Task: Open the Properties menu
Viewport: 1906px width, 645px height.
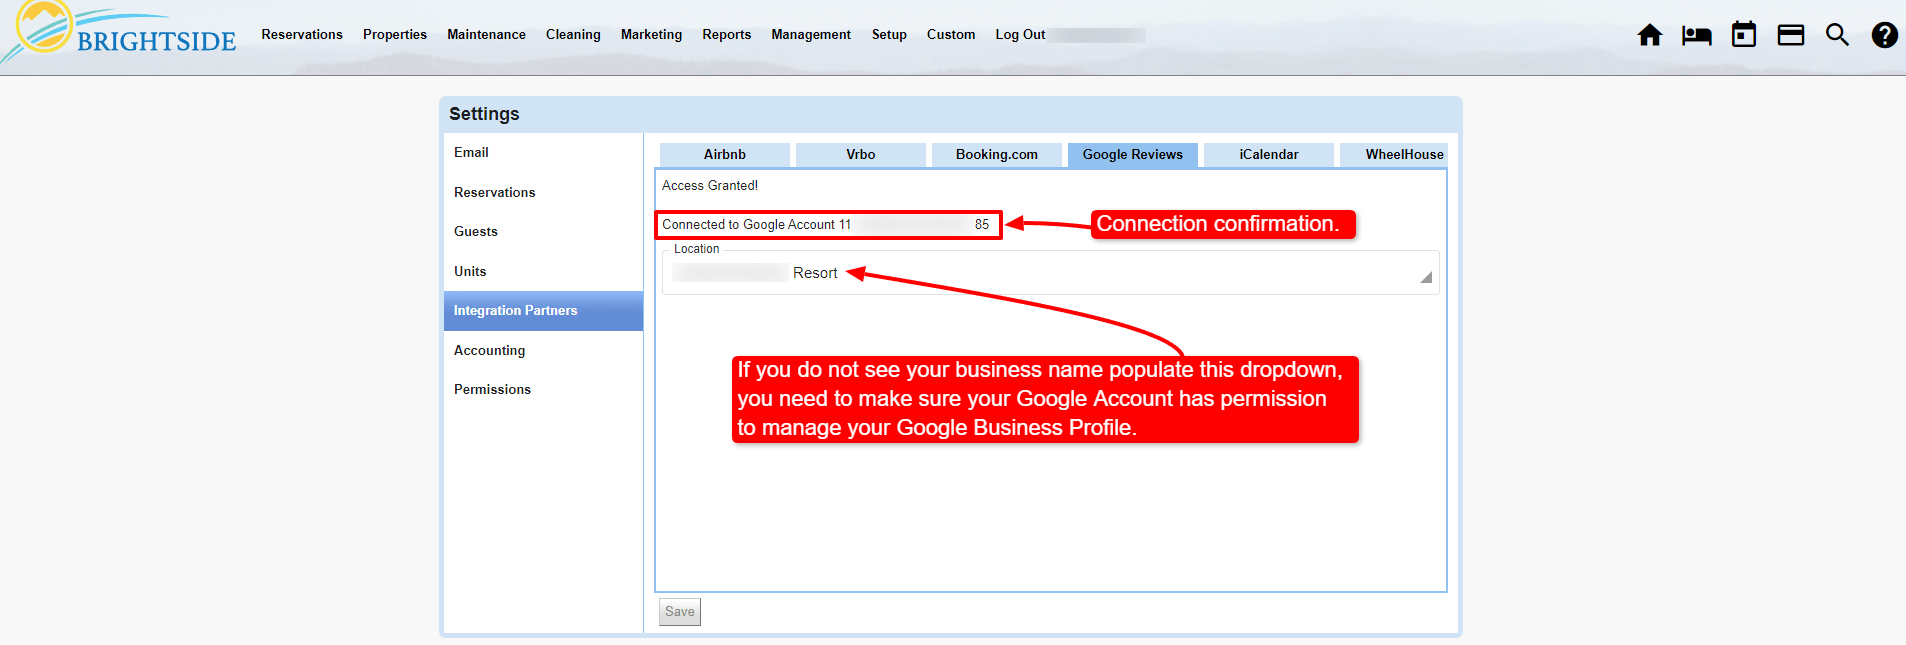Action: [x=395, y=34]
